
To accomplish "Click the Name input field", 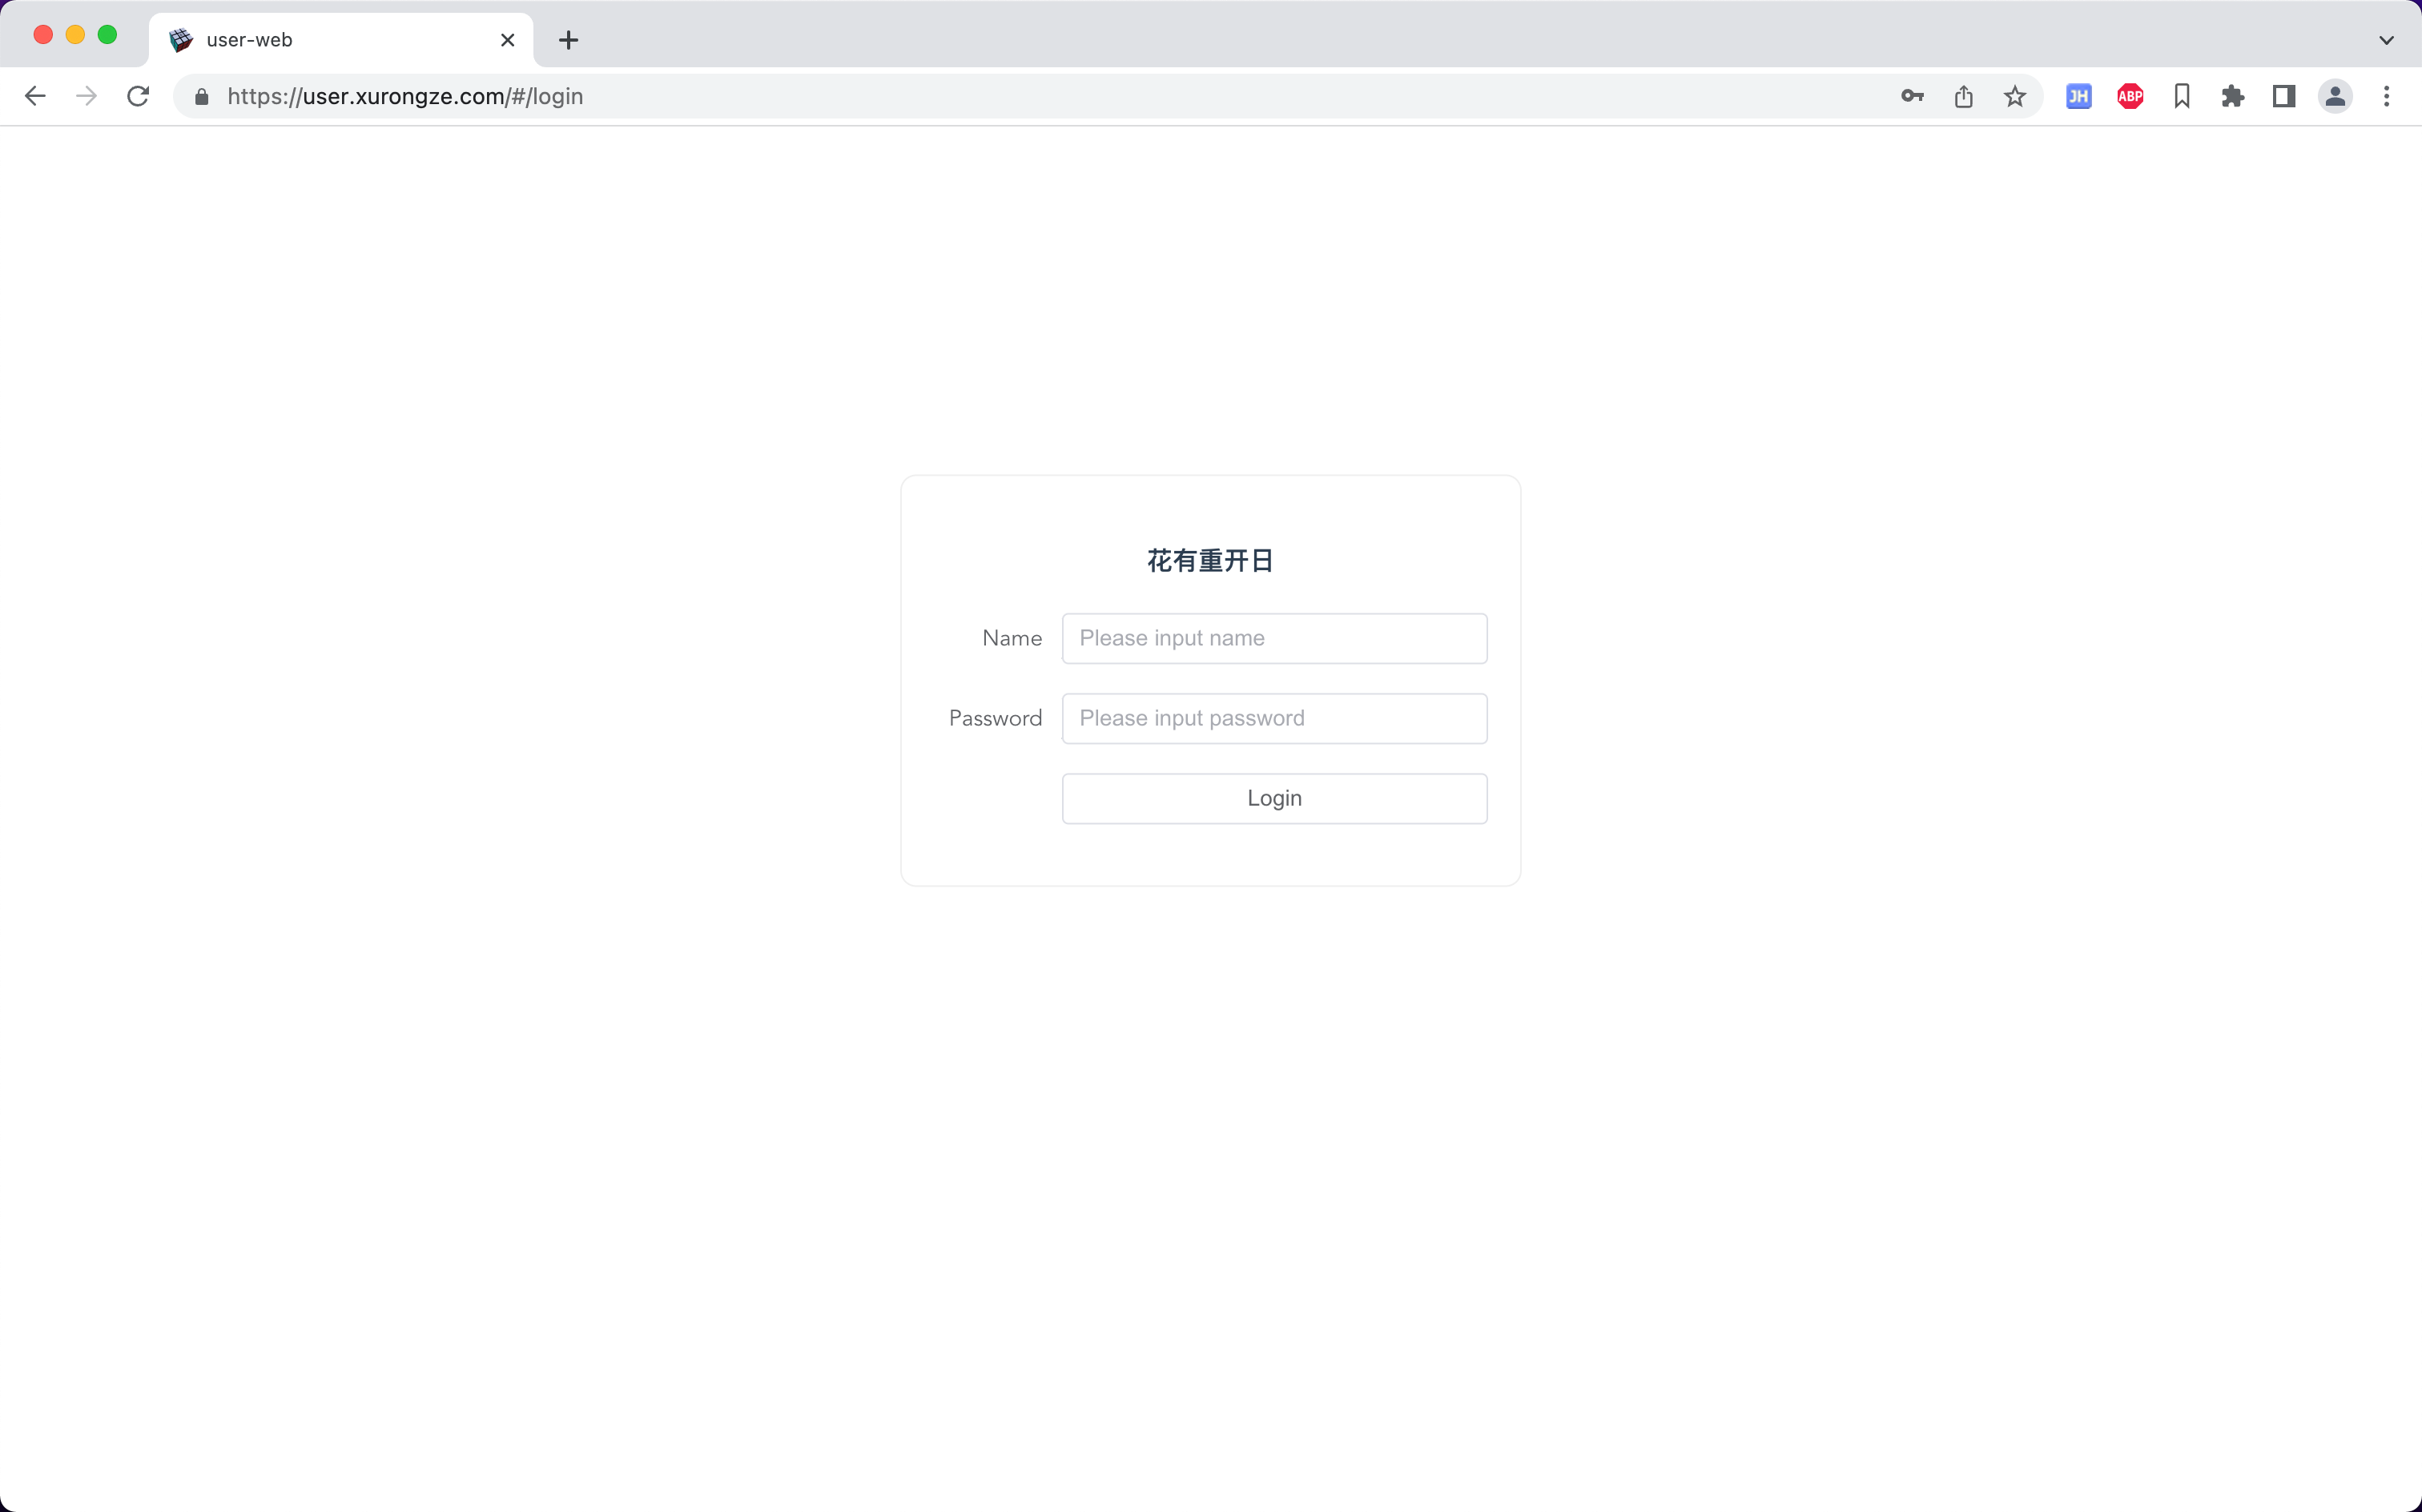I will [x=1274, y=638].
